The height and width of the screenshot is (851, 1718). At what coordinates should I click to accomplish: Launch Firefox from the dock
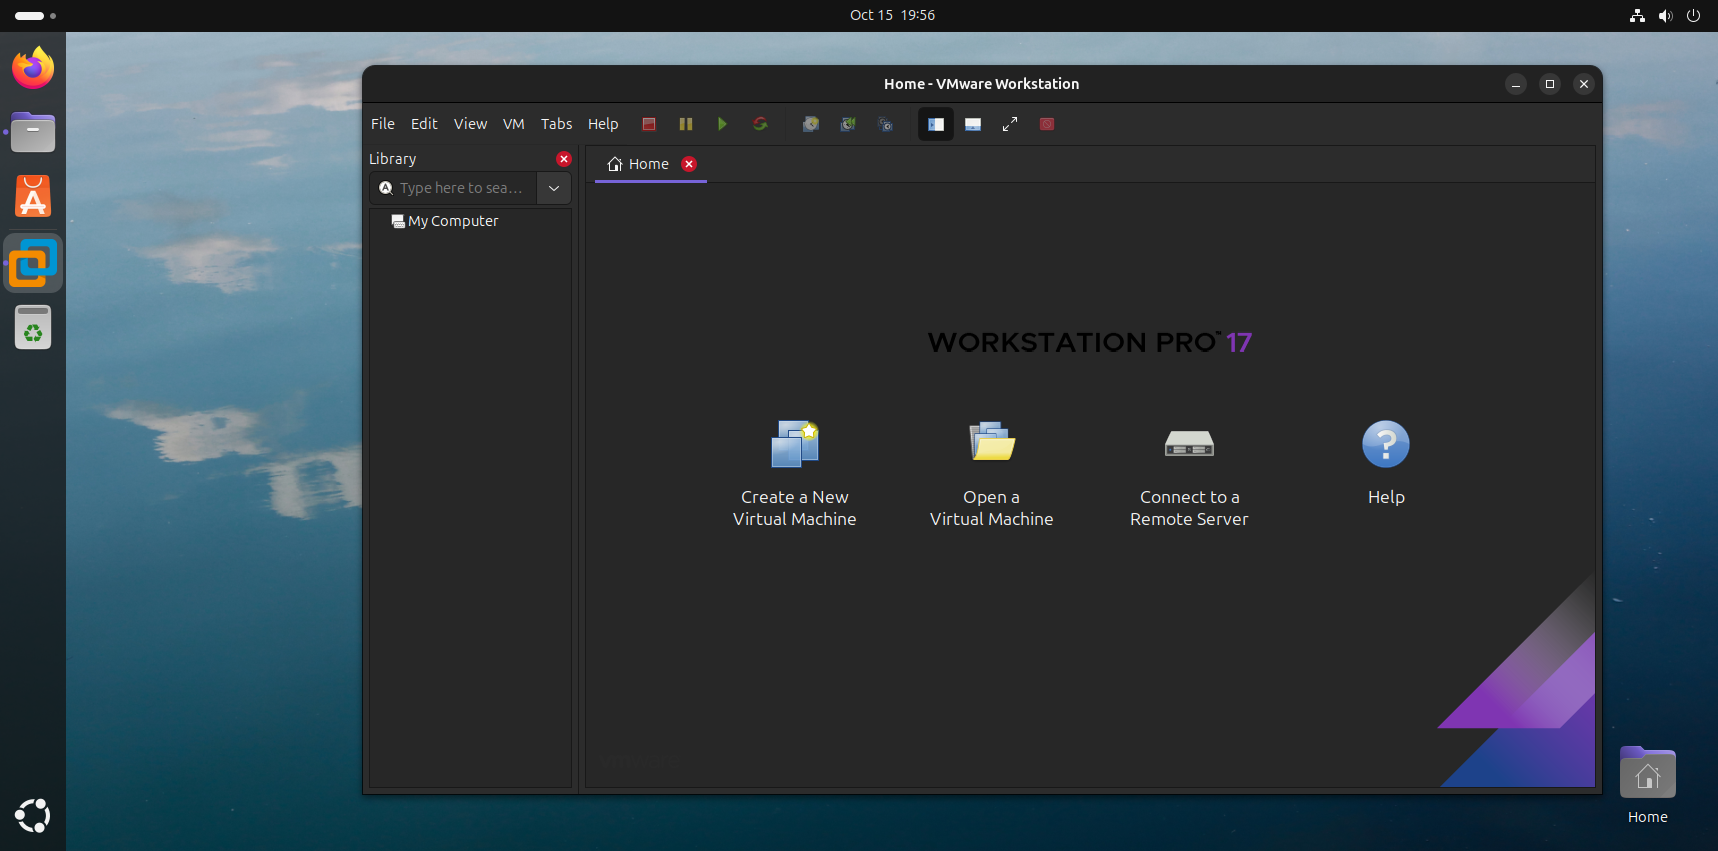click(33, 68)
